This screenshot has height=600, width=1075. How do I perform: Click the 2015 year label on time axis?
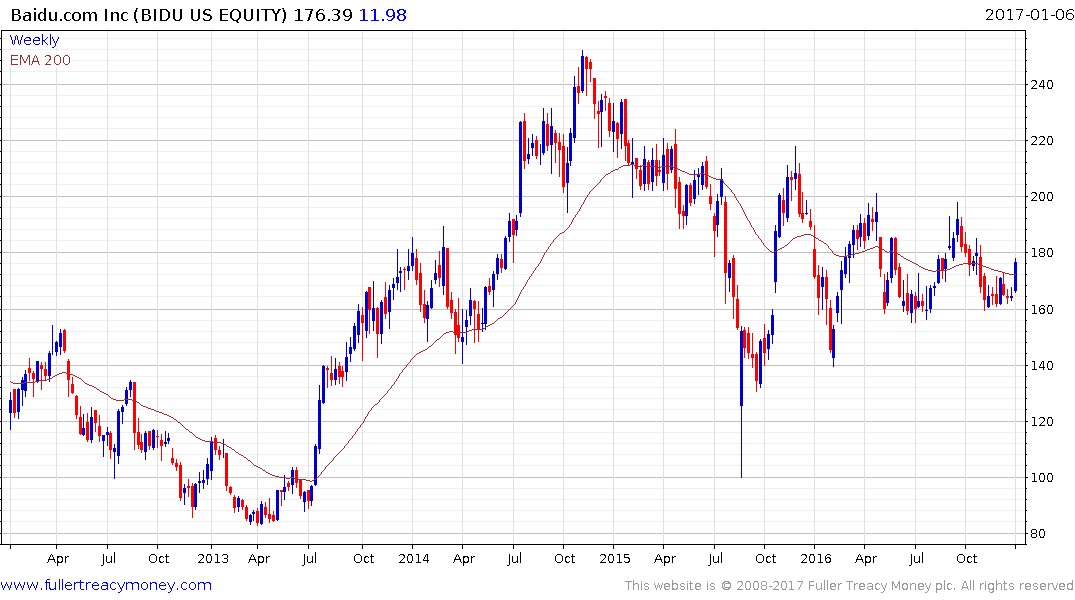[x=614, y=558]
